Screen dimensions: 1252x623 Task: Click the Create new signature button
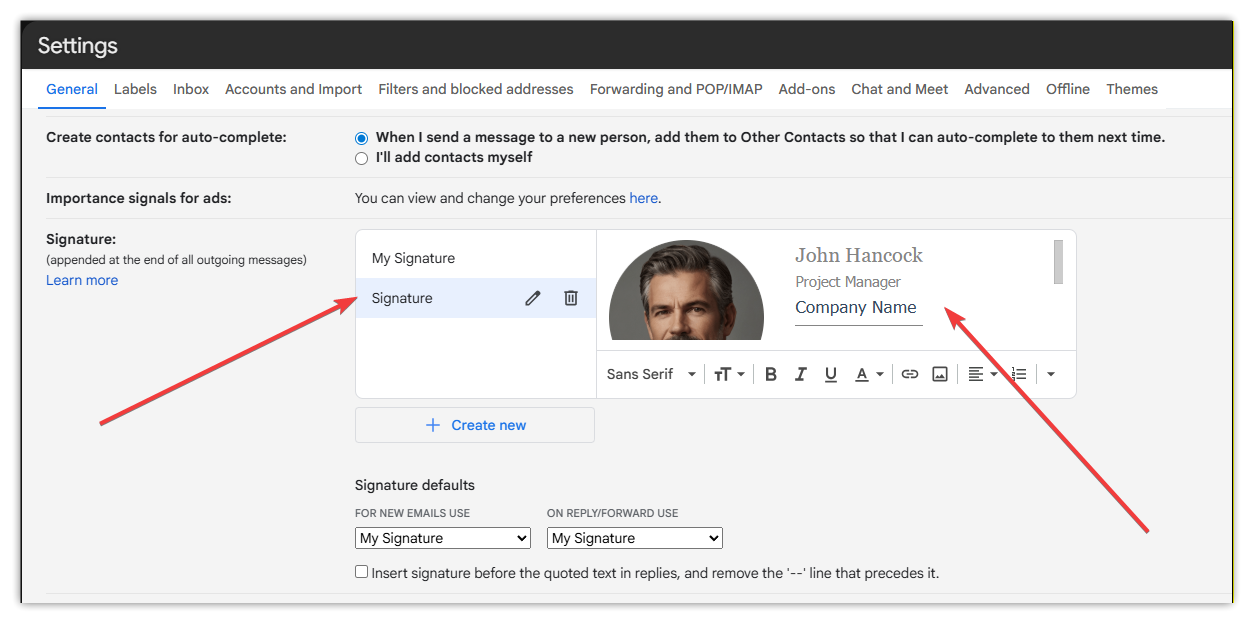475,425
